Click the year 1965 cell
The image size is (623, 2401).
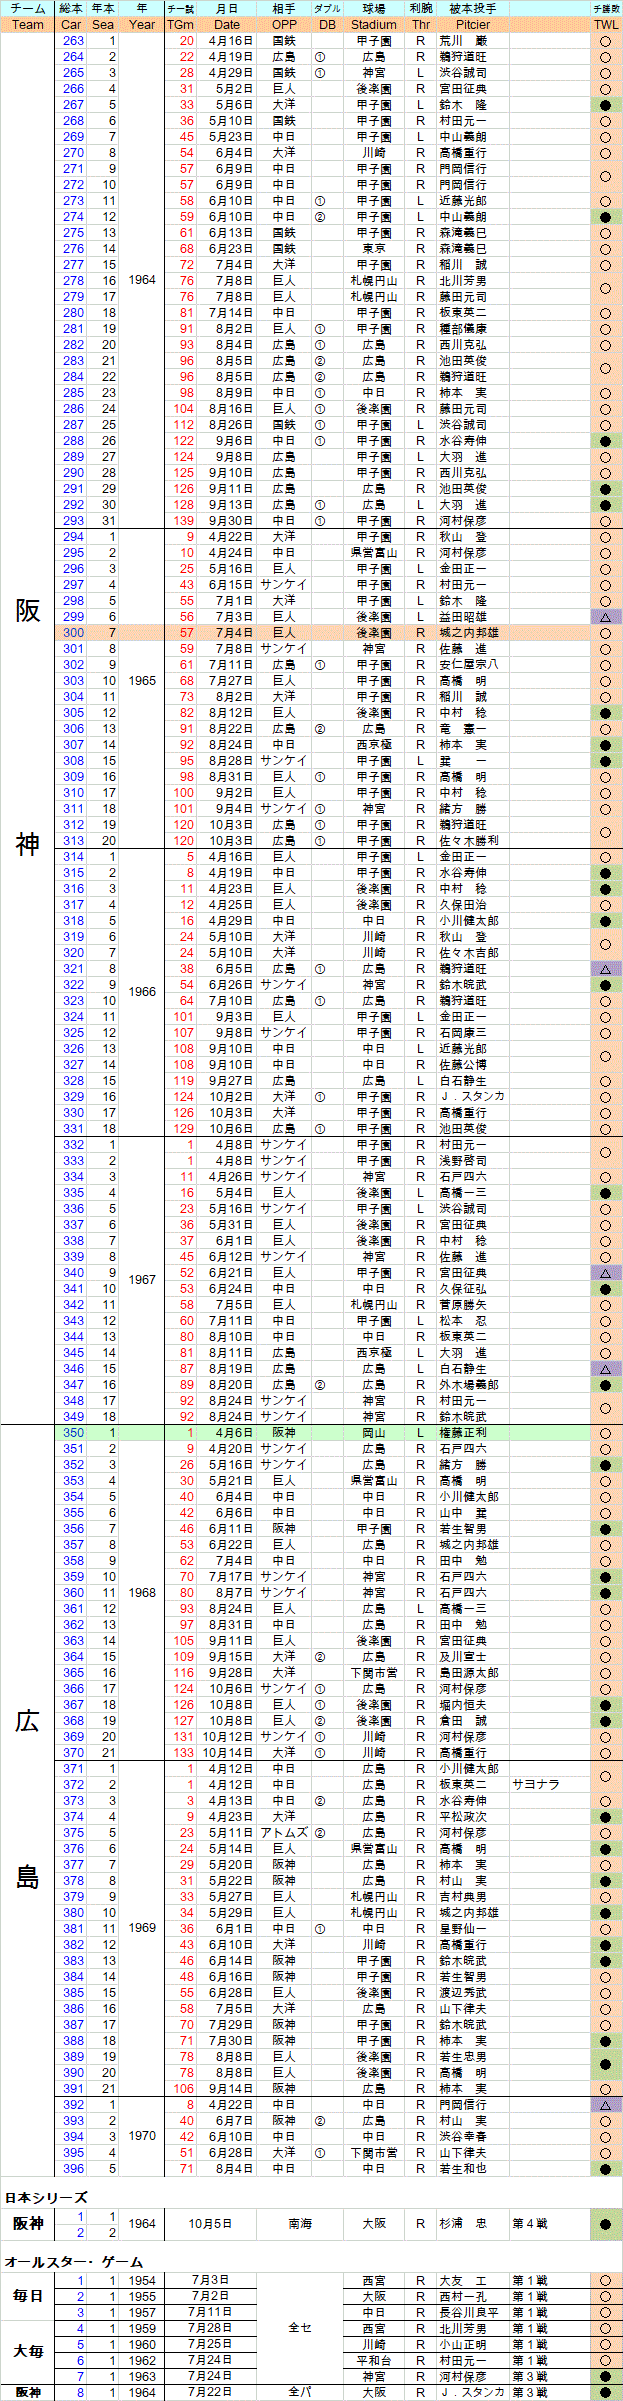(142, 681)
